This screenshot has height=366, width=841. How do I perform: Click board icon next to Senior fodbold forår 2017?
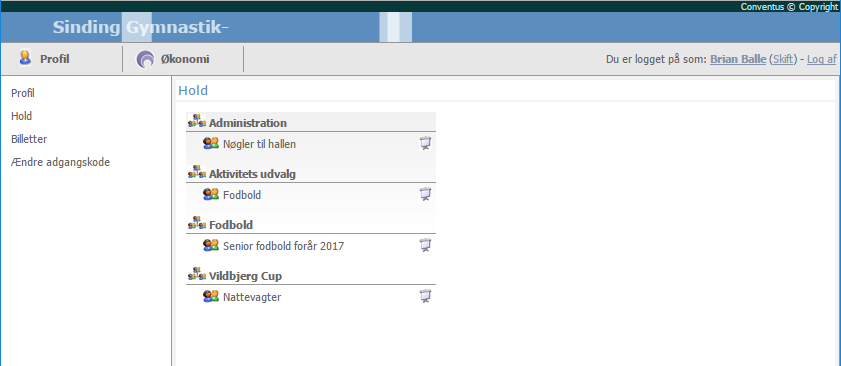coord(425,245)
